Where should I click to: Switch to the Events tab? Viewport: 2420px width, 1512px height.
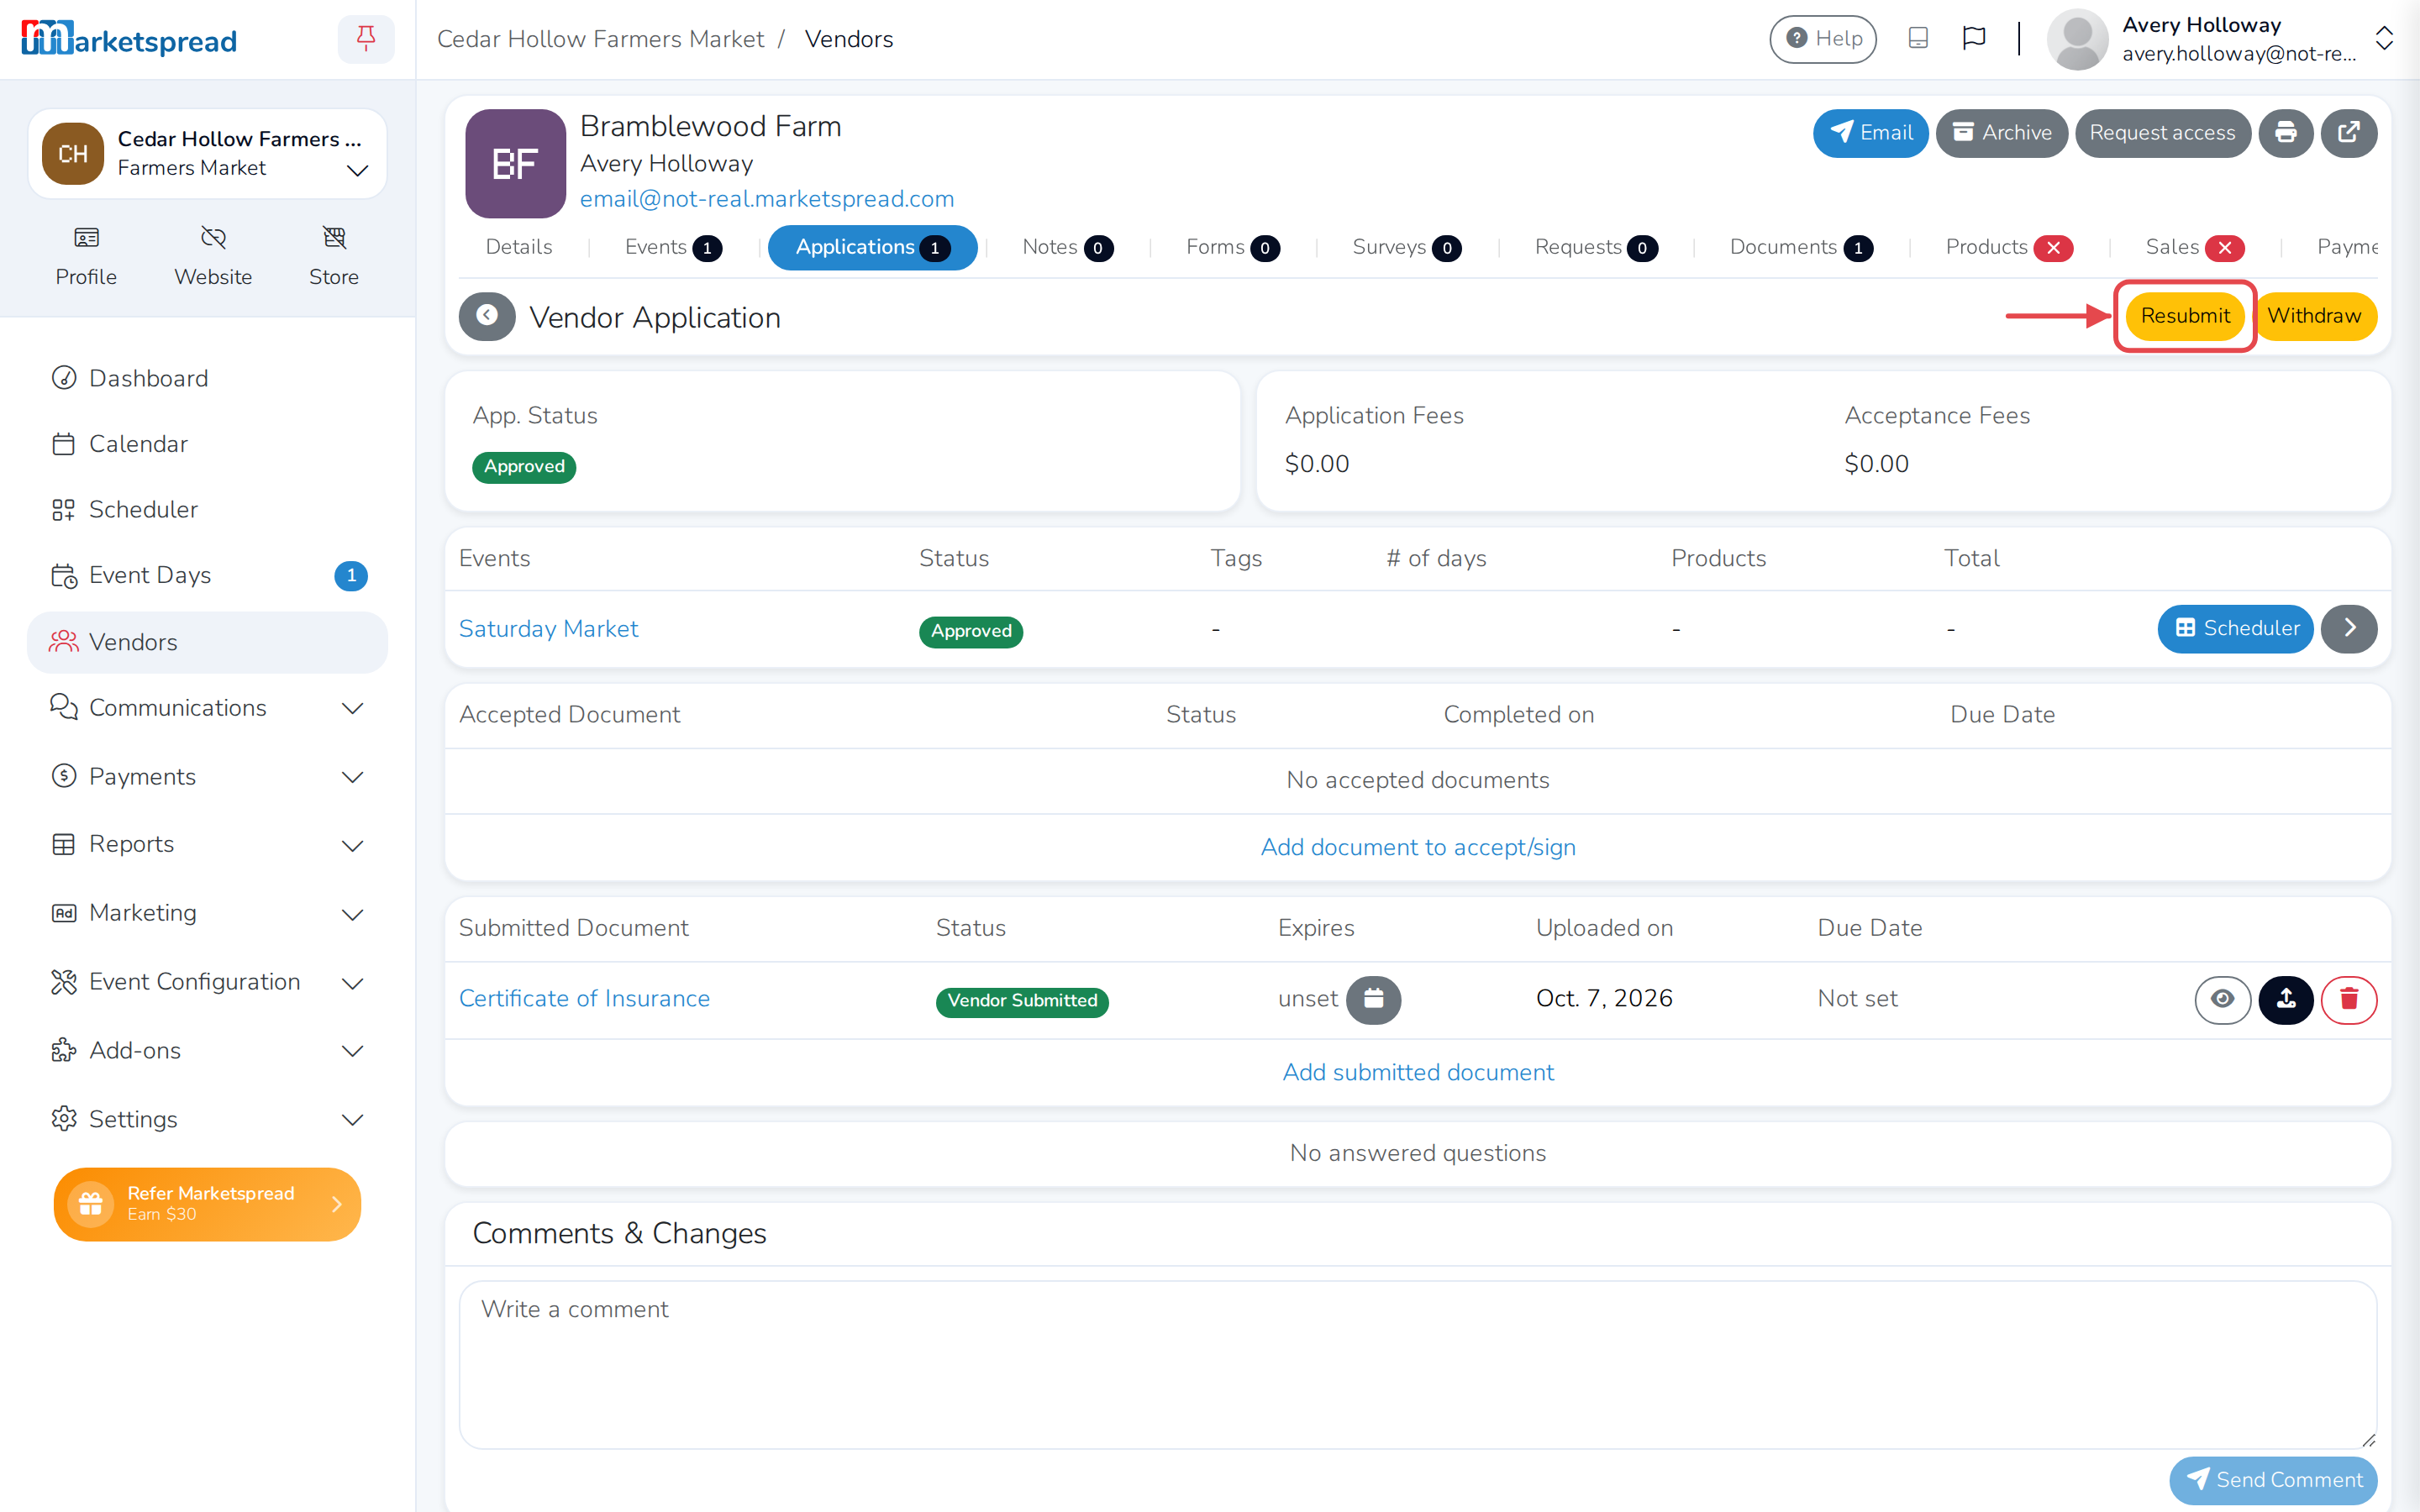pyautogui.click(x=672, y=247)
